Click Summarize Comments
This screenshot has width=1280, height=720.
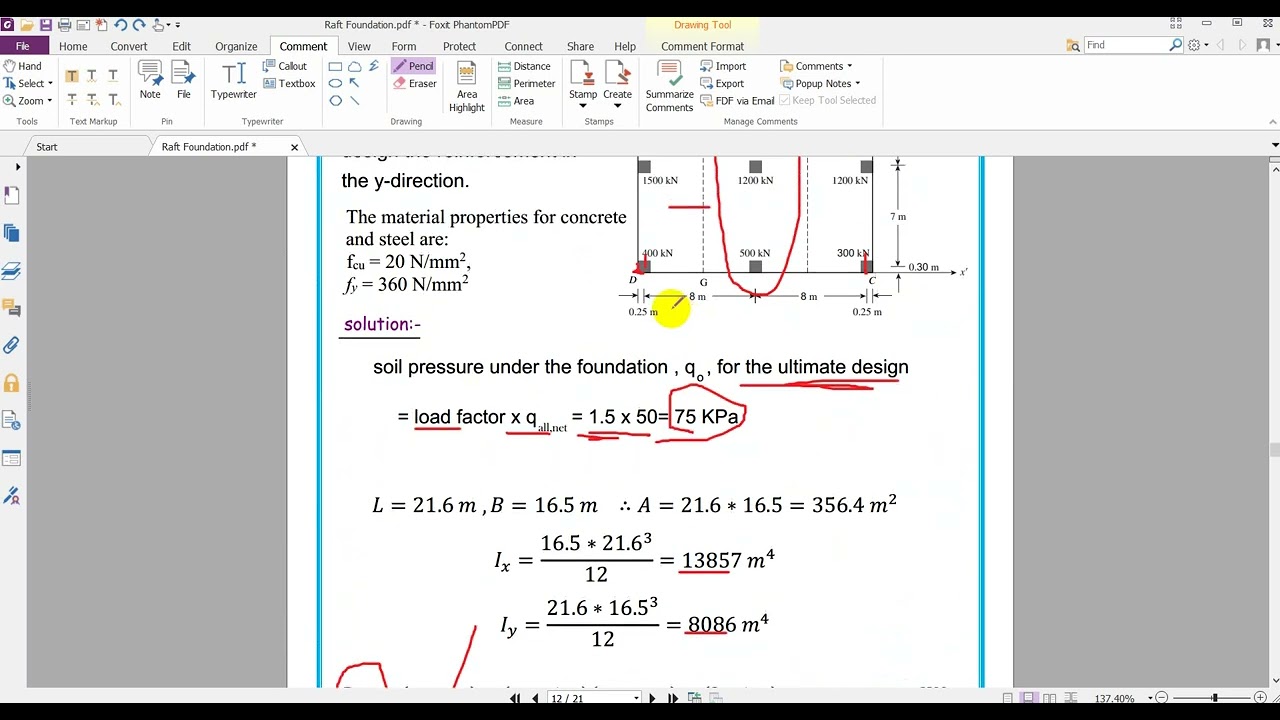(x=669, y=87)
